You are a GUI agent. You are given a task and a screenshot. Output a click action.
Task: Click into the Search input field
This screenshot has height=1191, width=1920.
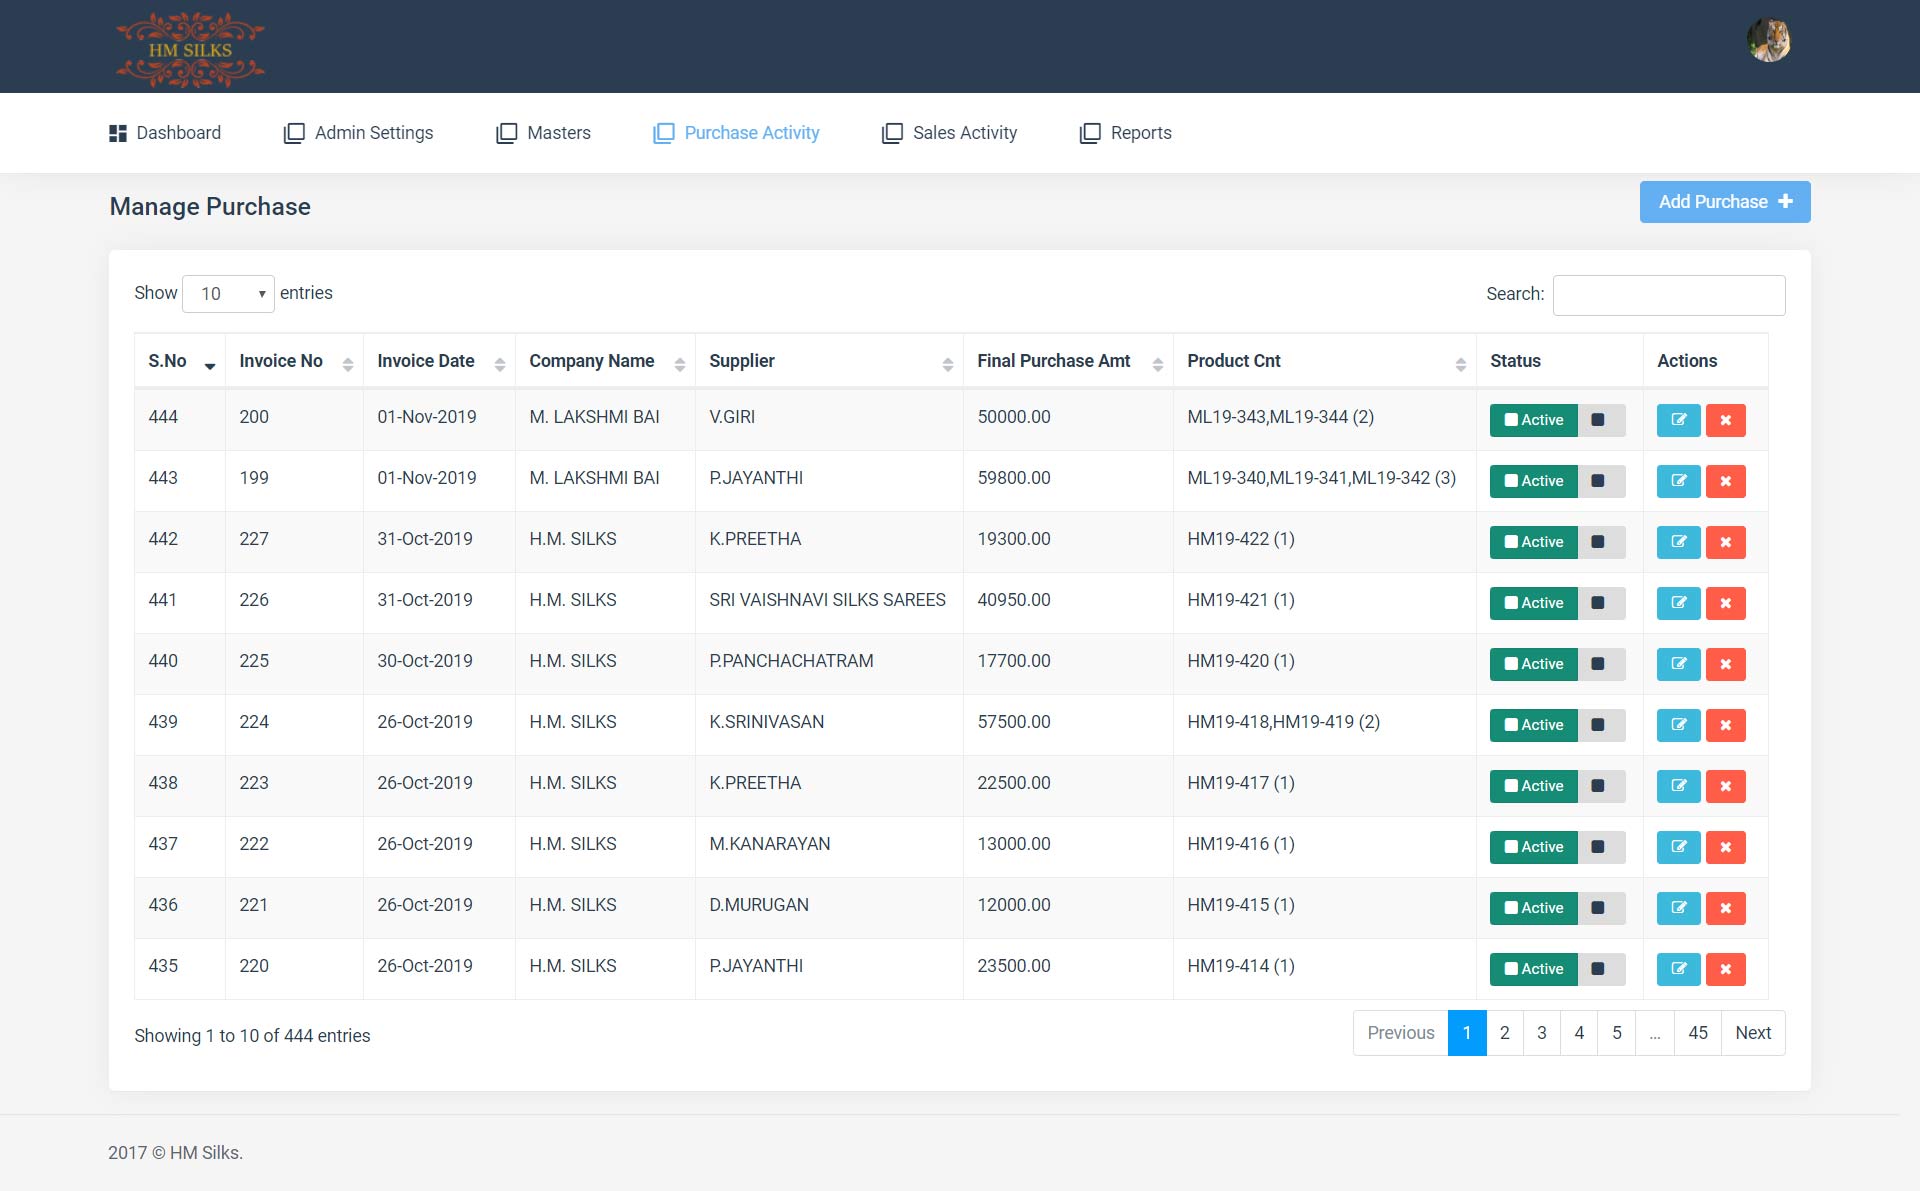pyautogui.click(x=1668, y=295)
